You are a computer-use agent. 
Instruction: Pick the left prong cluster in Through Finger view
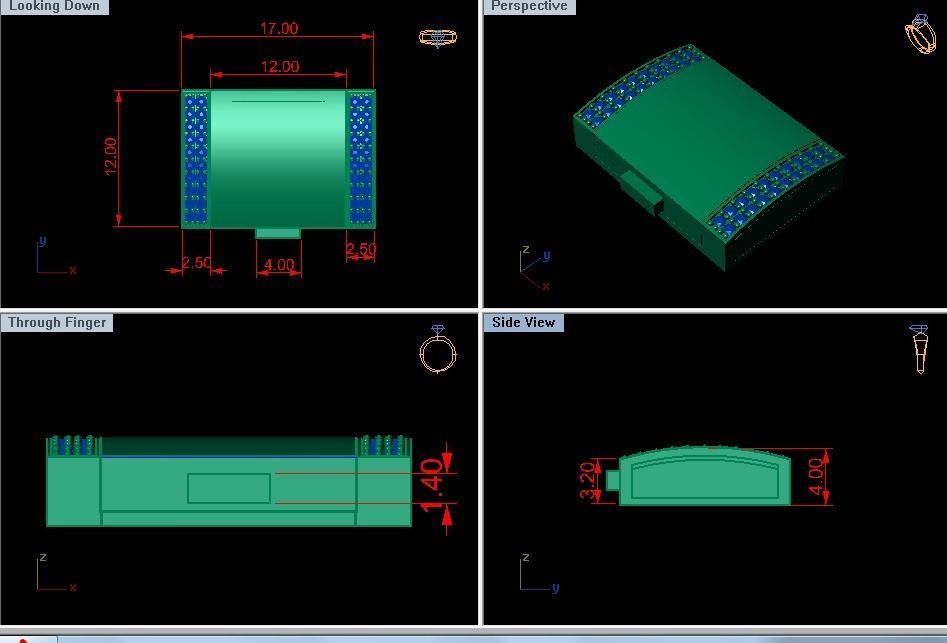pos(74,446)
